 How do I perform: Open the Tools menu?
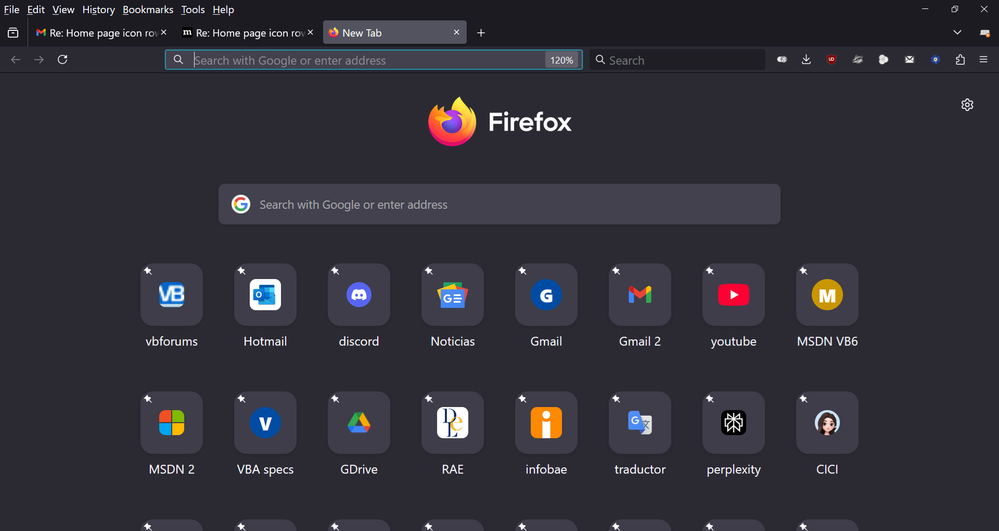coord(192,10)
